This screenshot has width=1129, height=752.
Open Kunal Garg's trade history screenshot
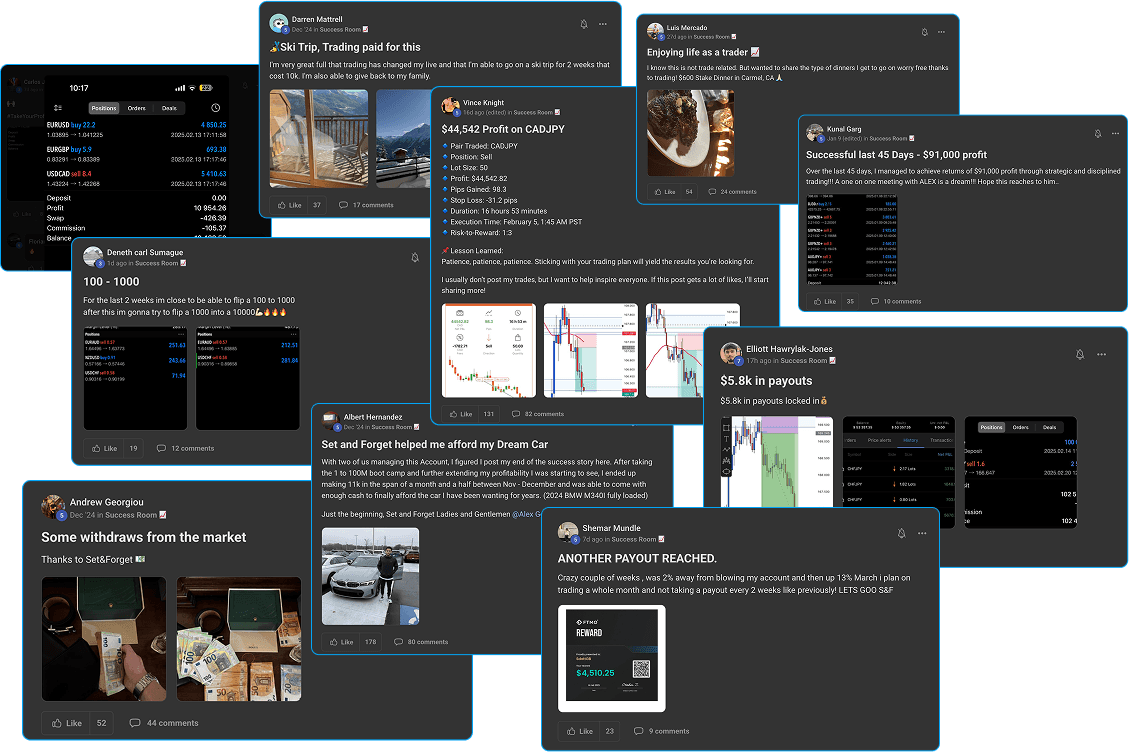[852, 239]
